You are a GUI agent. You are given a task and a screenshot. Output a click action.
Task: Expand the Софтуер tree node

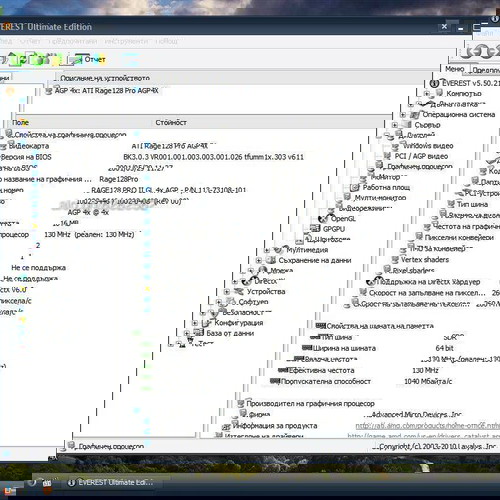coord(219,302)
